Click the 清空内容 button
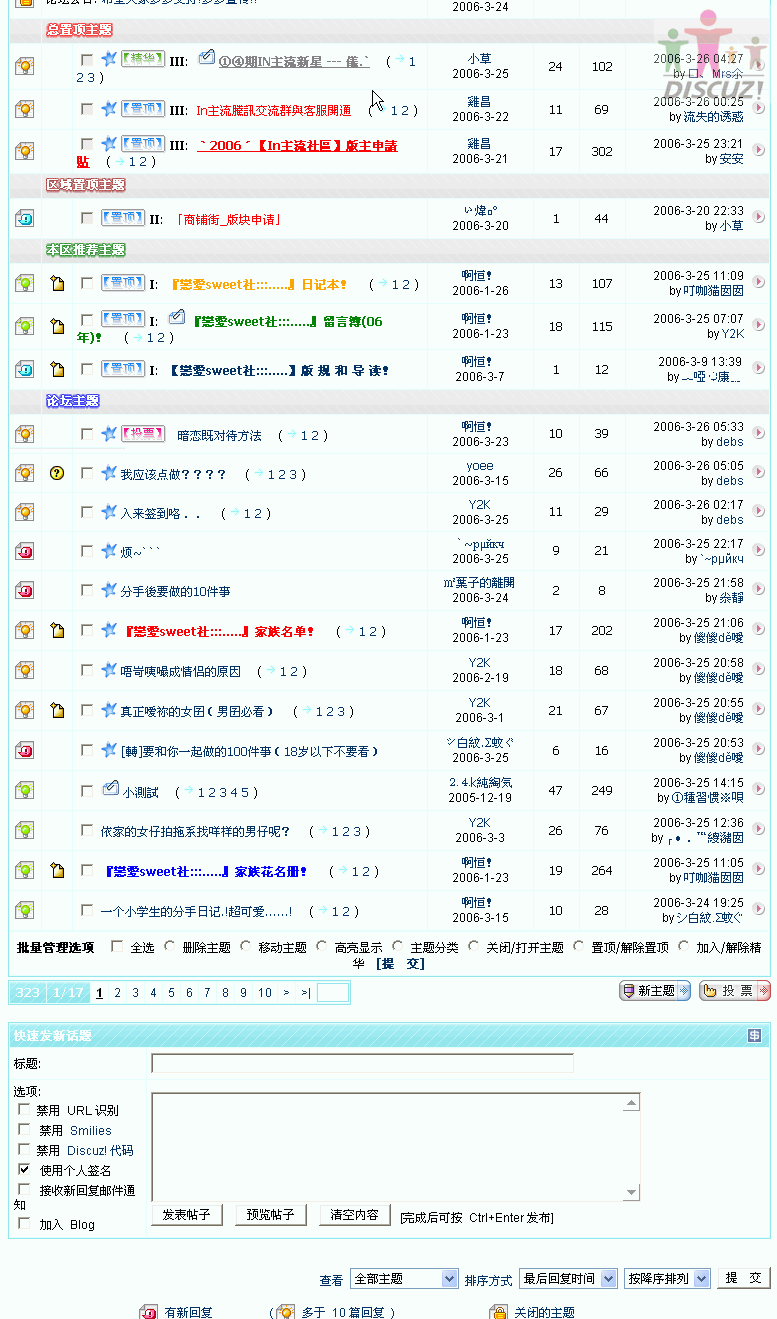The height and width of the screenshot is (1319, 777). [x=355, y=1215]
